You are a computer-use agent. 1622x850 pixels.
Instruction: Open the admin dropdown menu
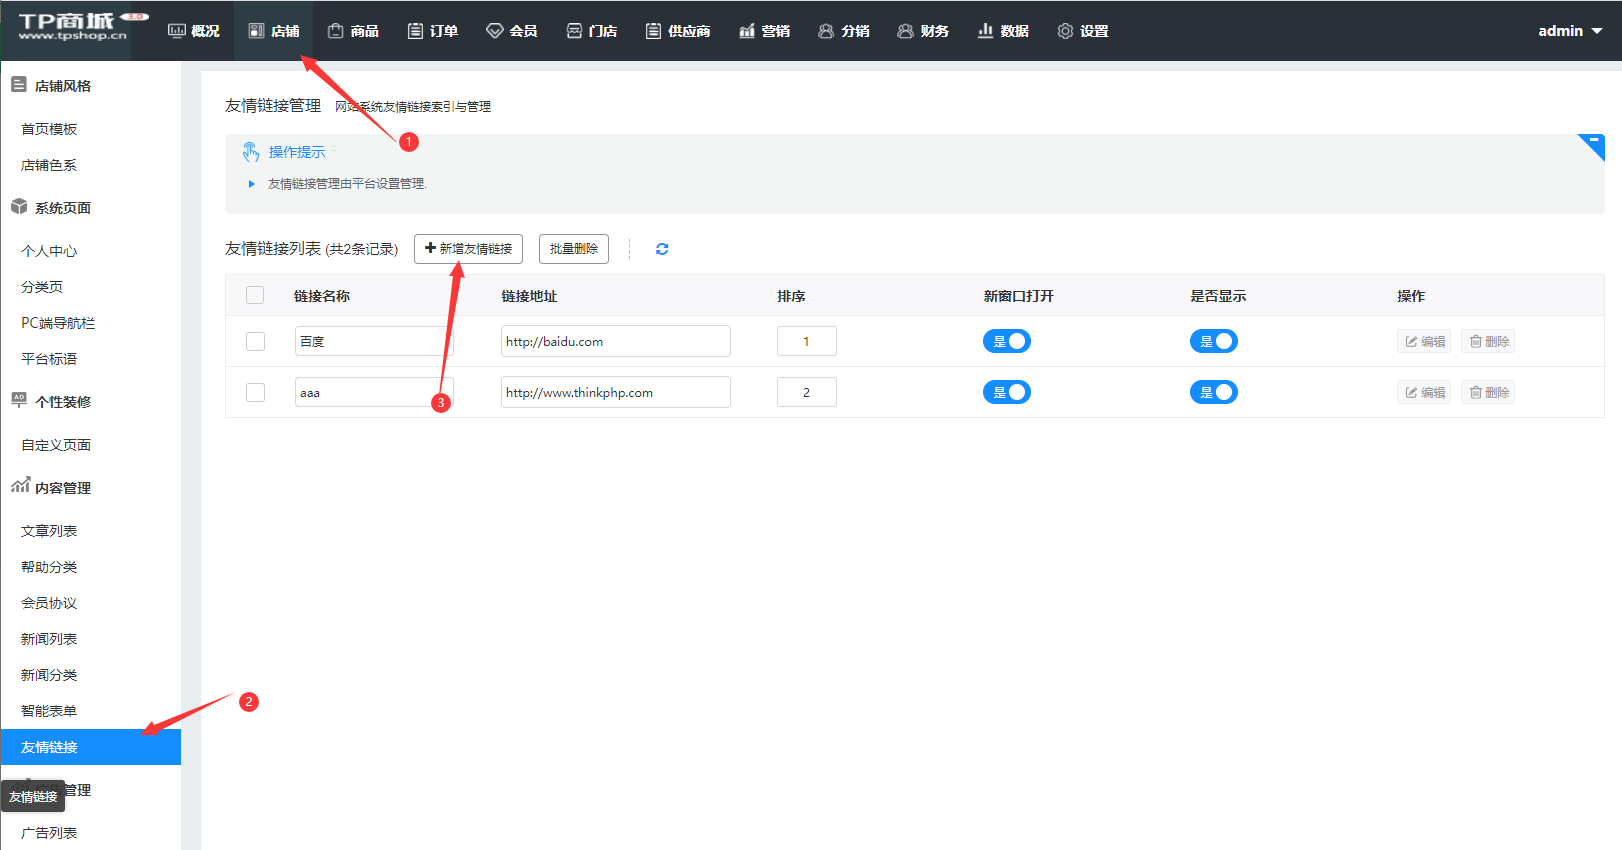click(1569, 31)
